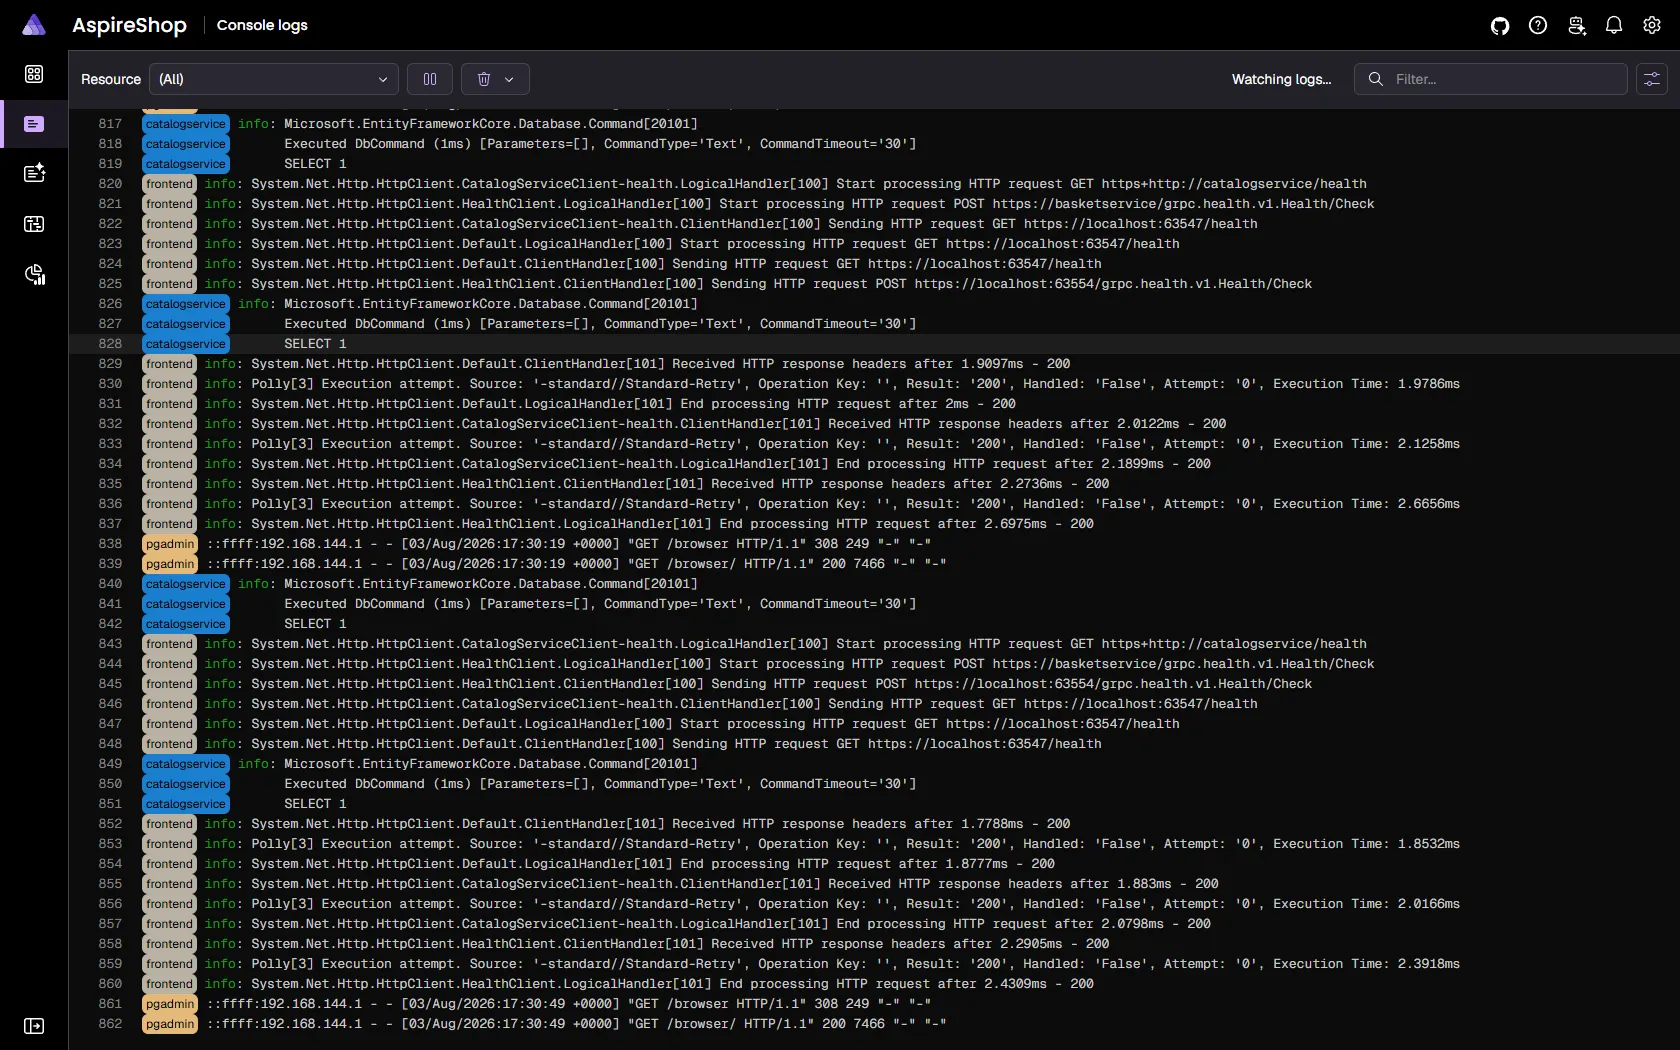1680x1050 pixels.
Task: Open the Copilot assistant icon in header
Action: (1577, 25)
